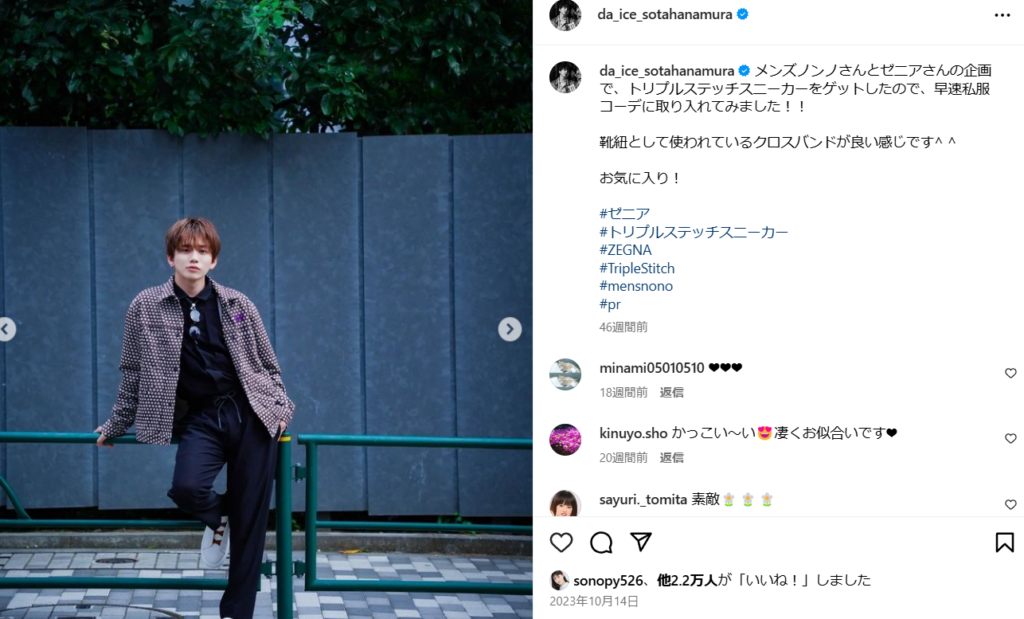Like minami05010510's comment
Image resolution: width=1024 pixels, height=619 pixels.
[x=1010, y=373]
